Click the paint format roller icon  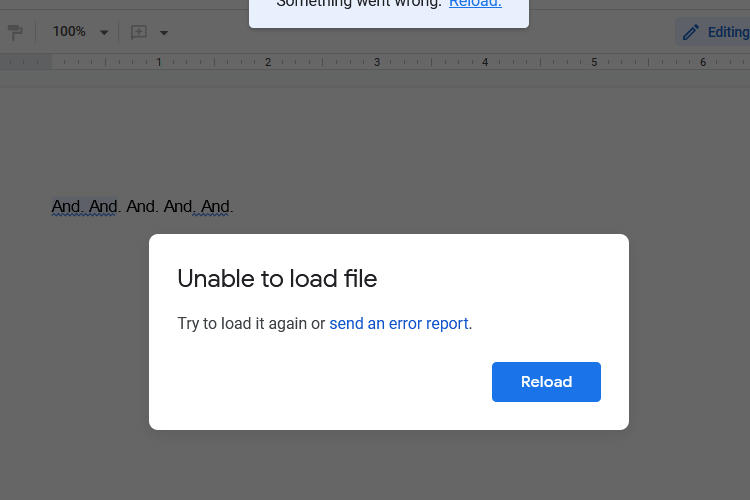coord(15,32)
